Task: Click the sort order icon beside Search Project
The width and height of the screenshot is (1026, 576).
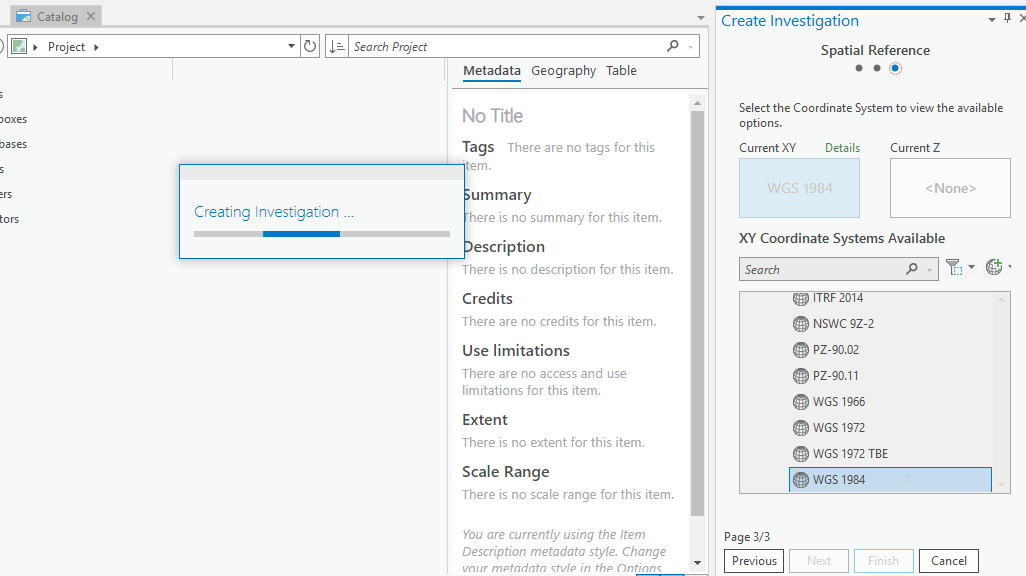Action: pyautogui.click(x=338, y=46)
